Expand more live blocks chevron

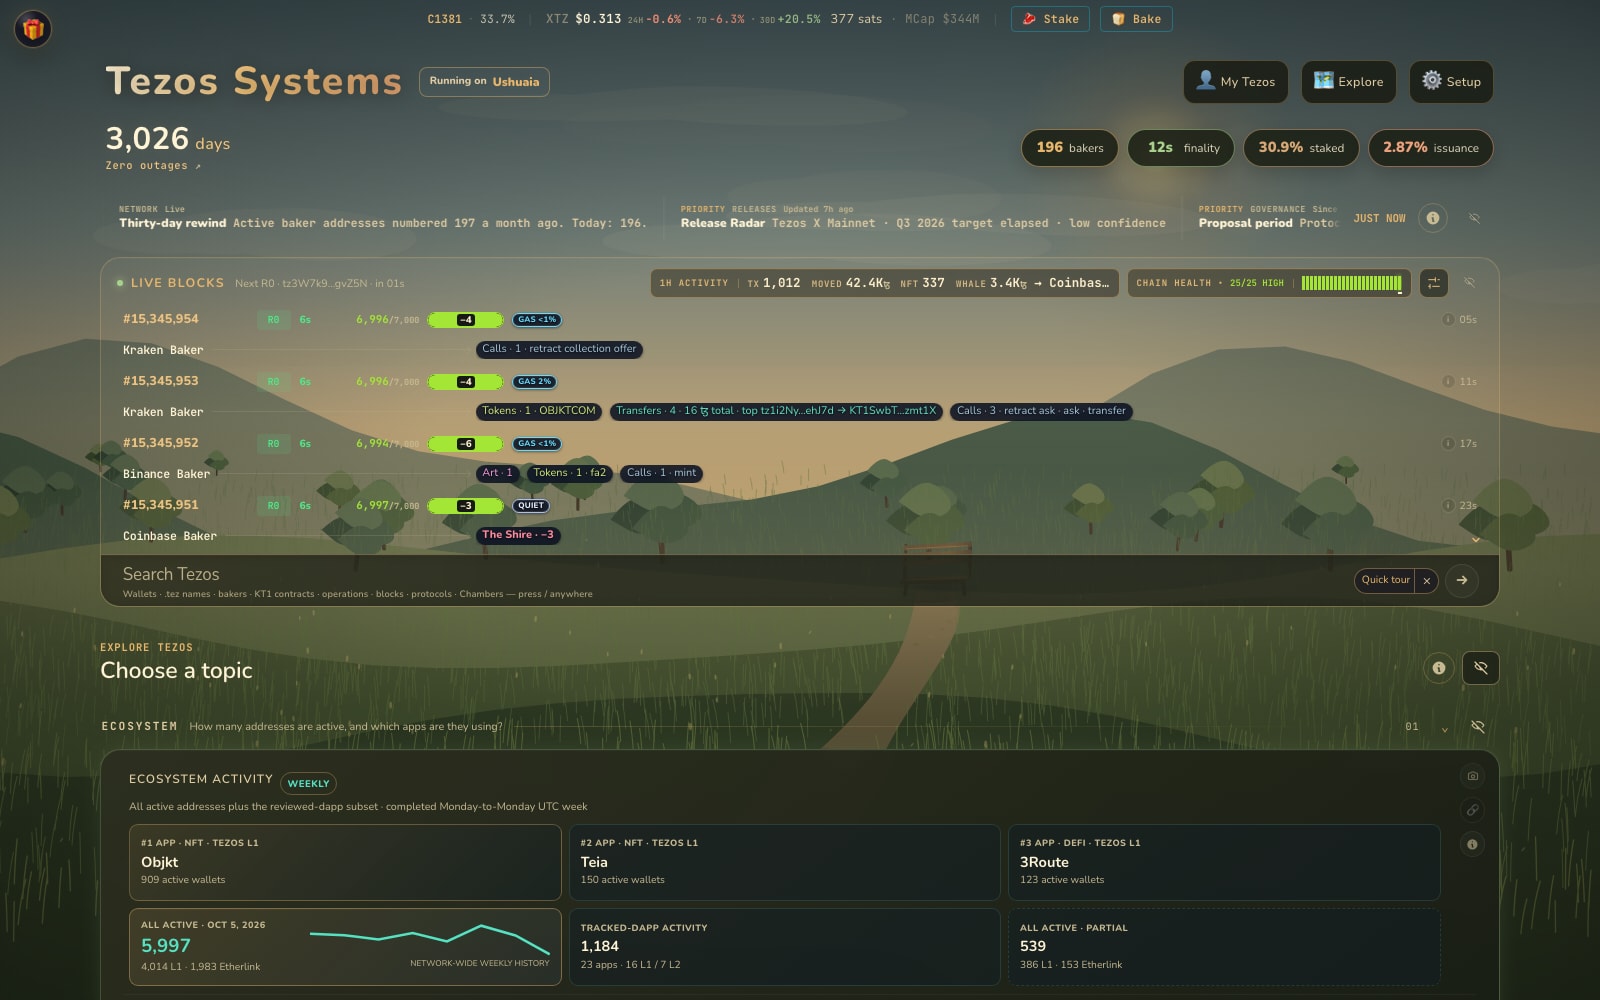tap(1475, 540)
